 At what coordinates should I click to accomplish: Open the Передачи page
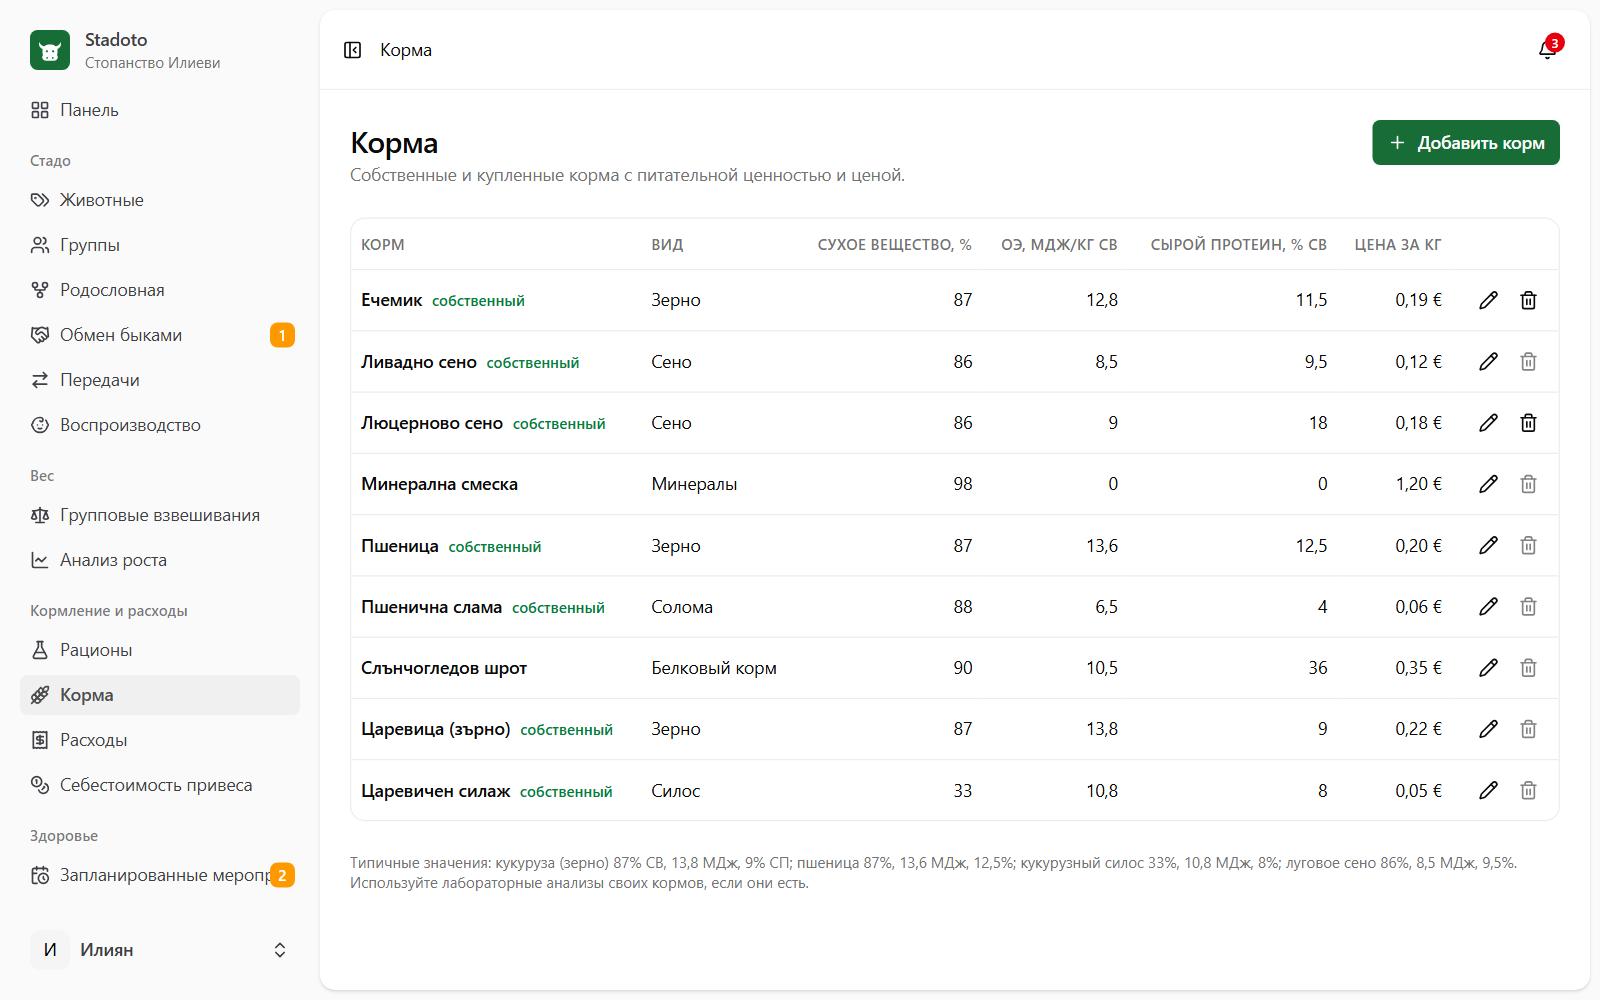(160, 380)
